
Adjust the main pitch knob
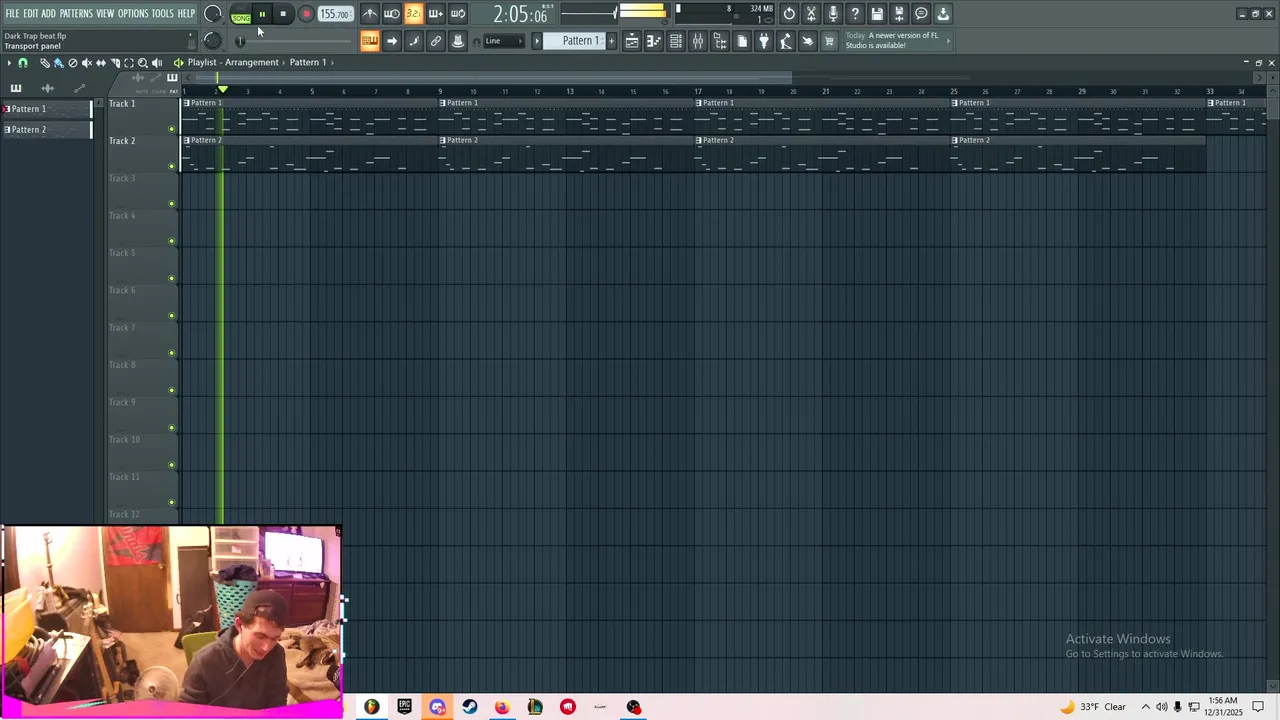click(212, 40)
